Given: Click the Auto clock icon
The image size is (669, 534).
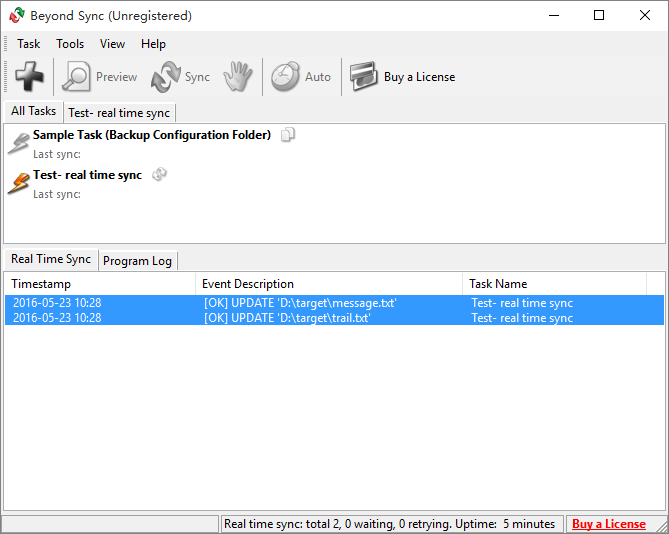Looking at the screenshot, I should point(285,77).
